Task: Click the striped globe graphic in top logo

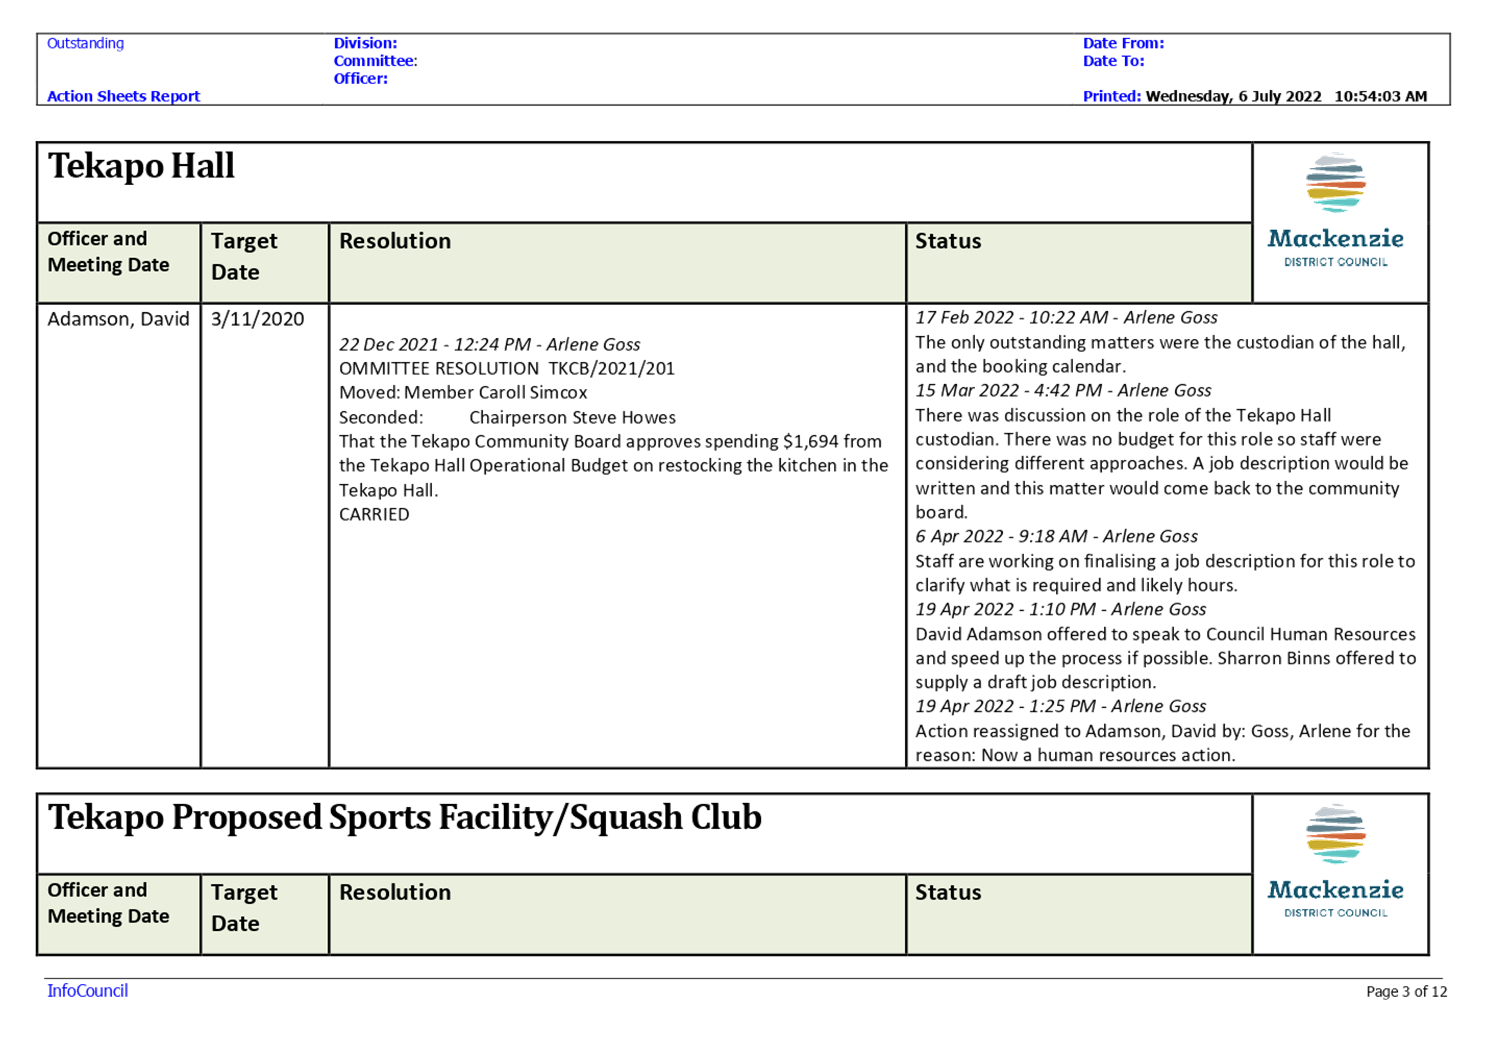Action: (x=1337, y=183)
